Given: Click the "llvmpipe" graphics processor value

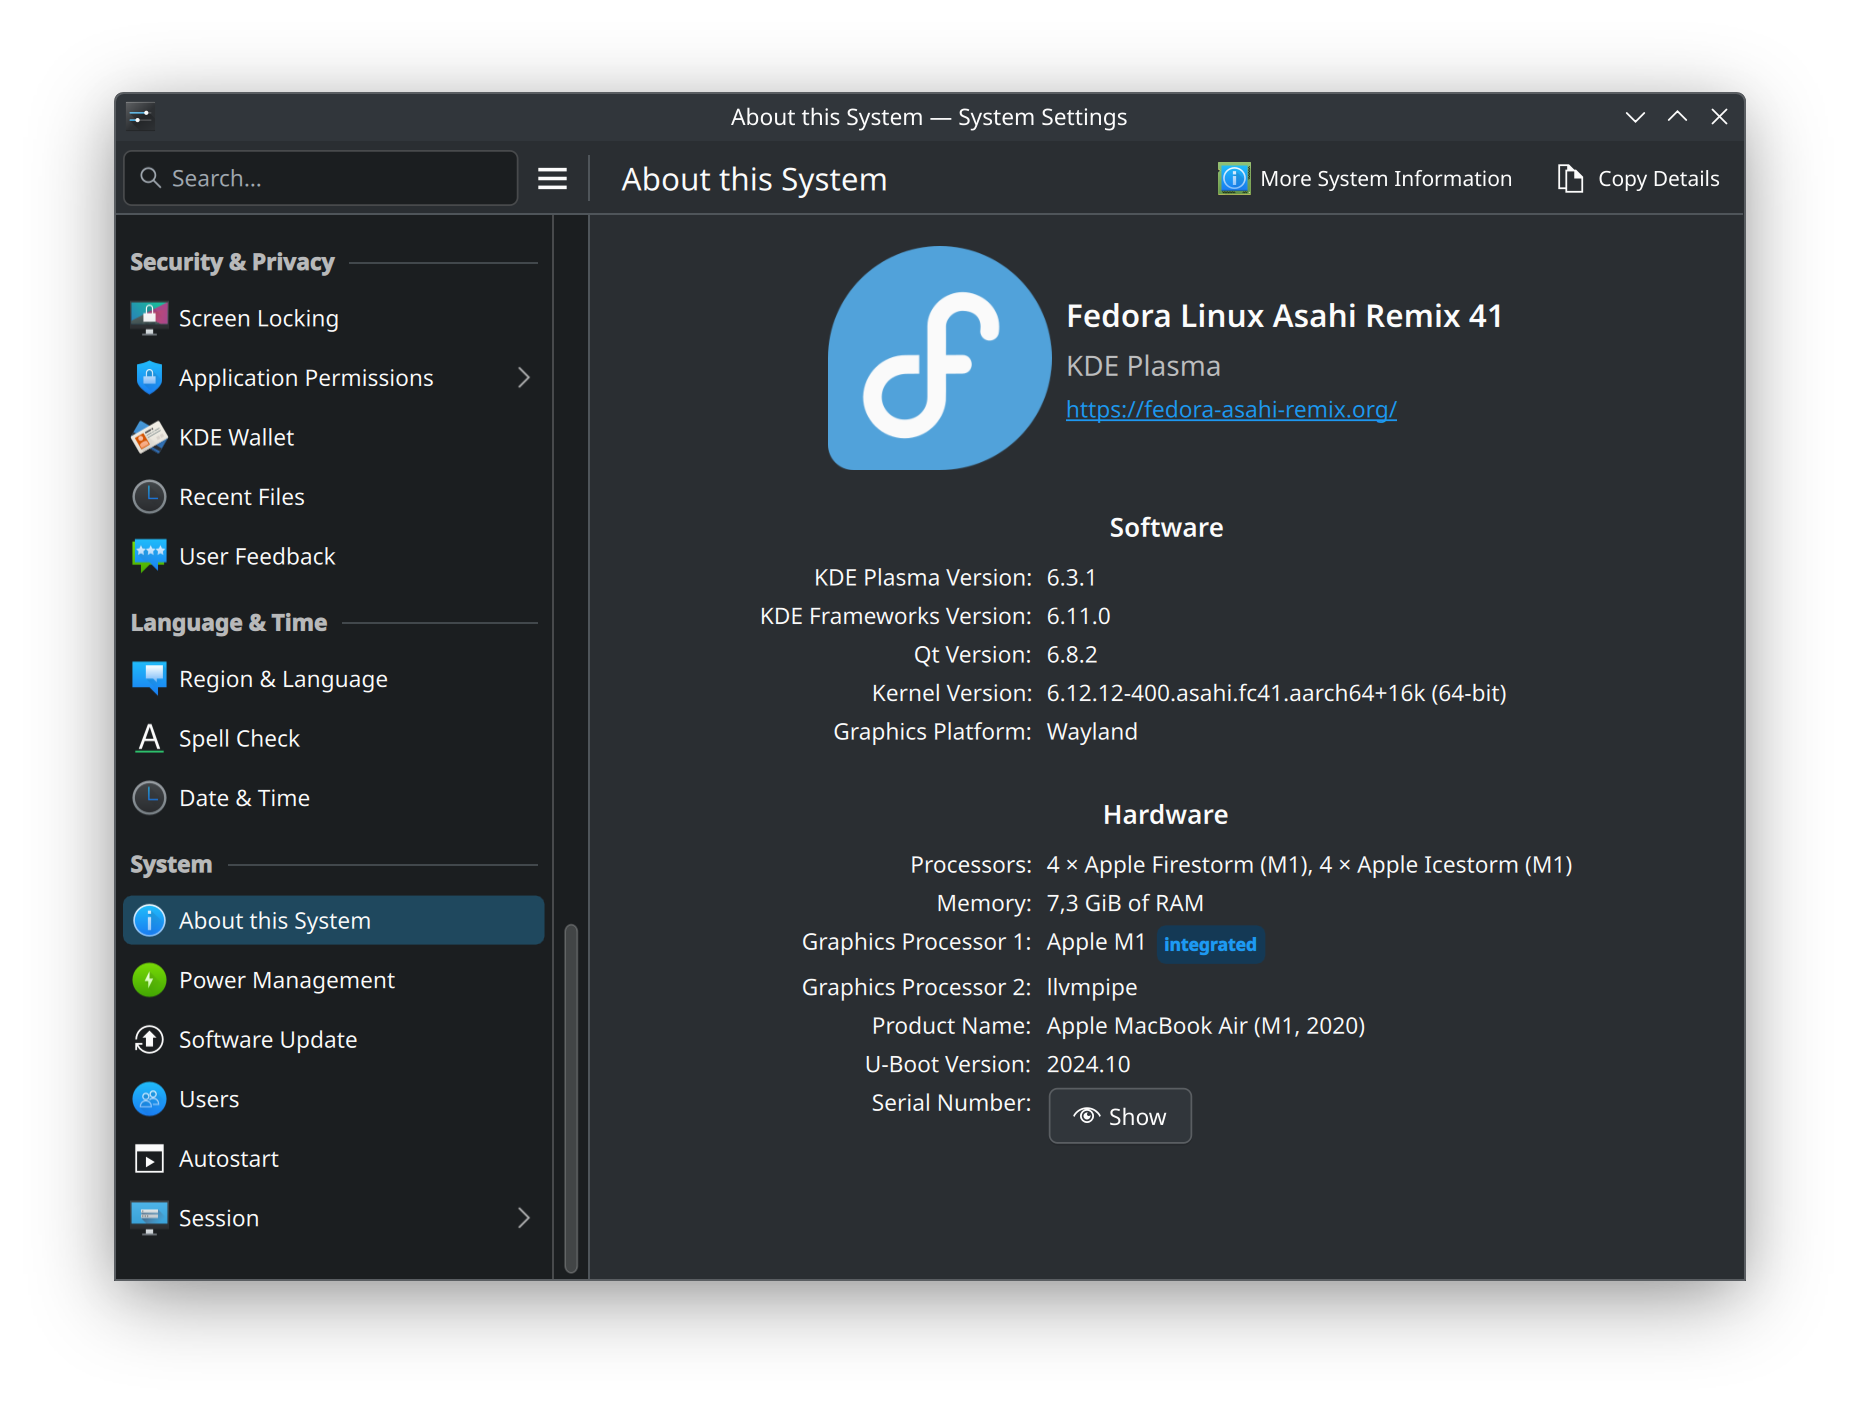Looking at the screenshot, I should [1092, 988].
